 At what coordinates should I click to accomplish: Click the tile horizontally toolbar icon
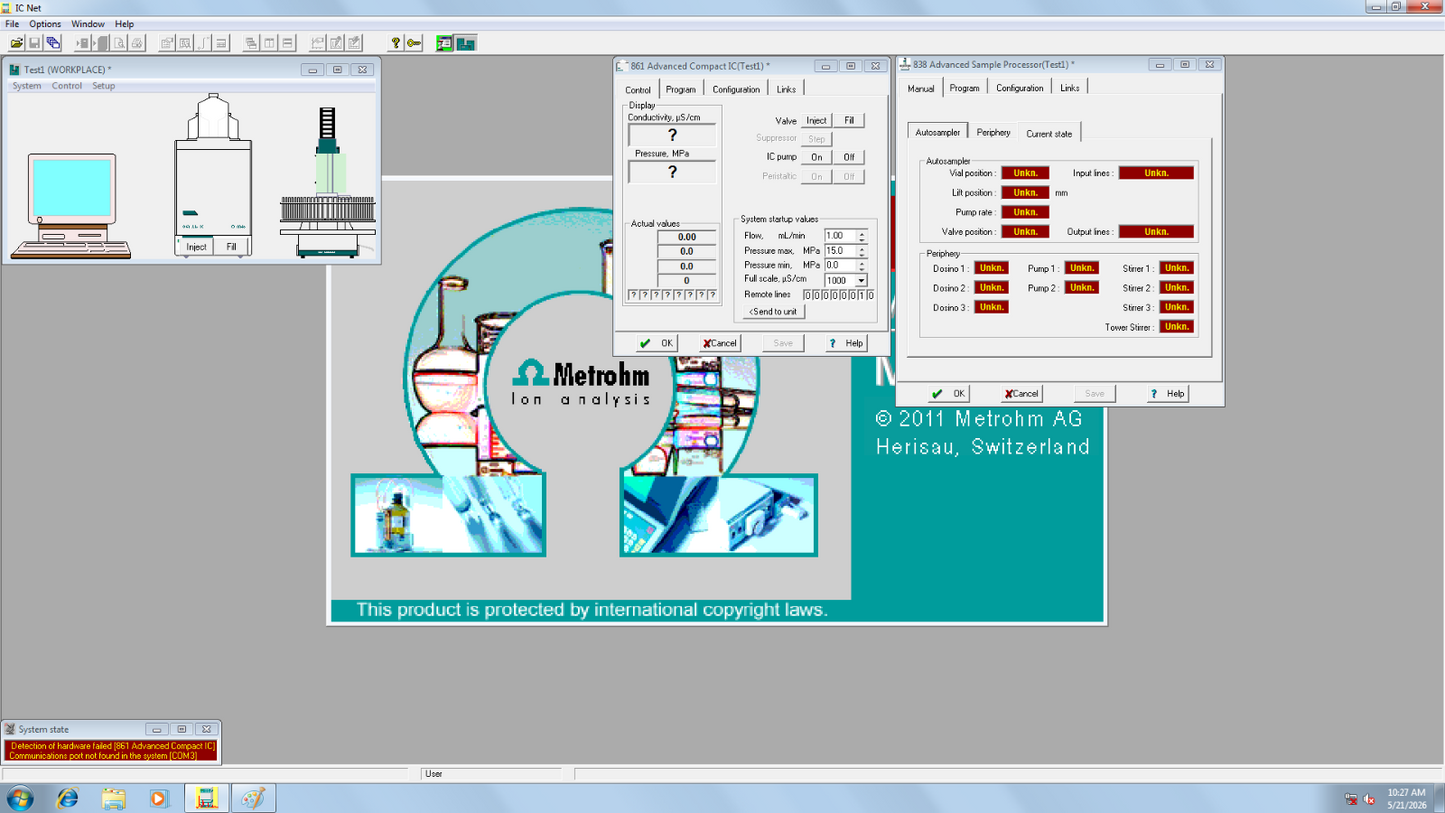(x=287, y=43)
